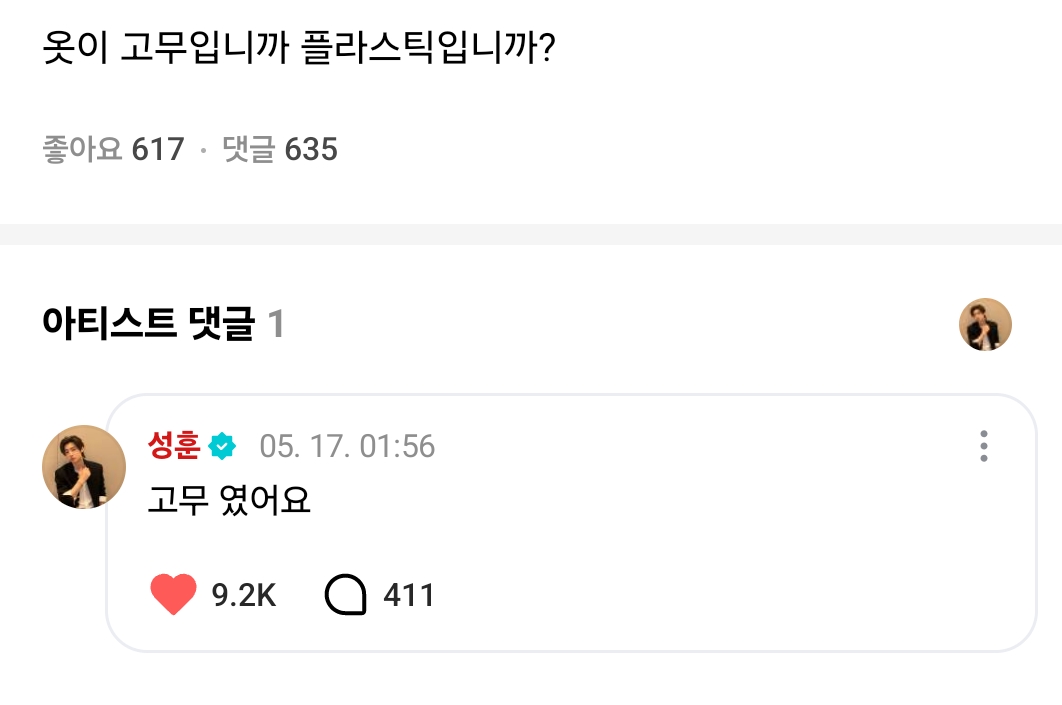Open replies via the speech bubble icon
Viewport: 1062px width, 705px height.
pyautogui.click(x=346, y=596)
